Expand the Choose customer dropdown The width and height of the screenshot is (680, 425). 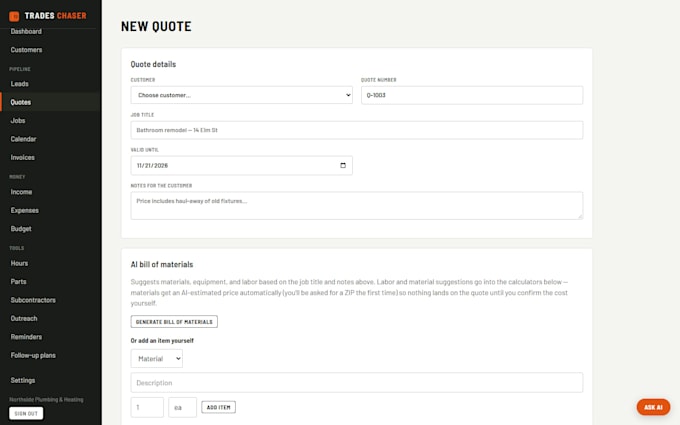coord(242,95)
